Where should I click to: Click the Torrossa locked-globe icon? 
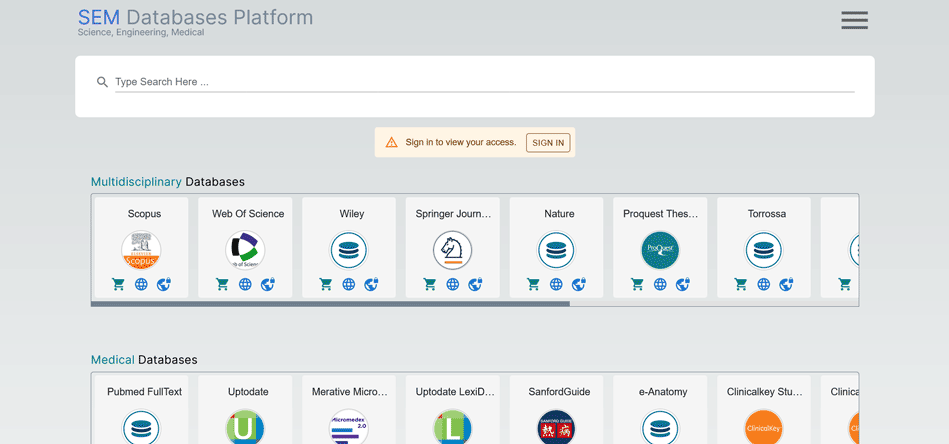coord(787,284)
